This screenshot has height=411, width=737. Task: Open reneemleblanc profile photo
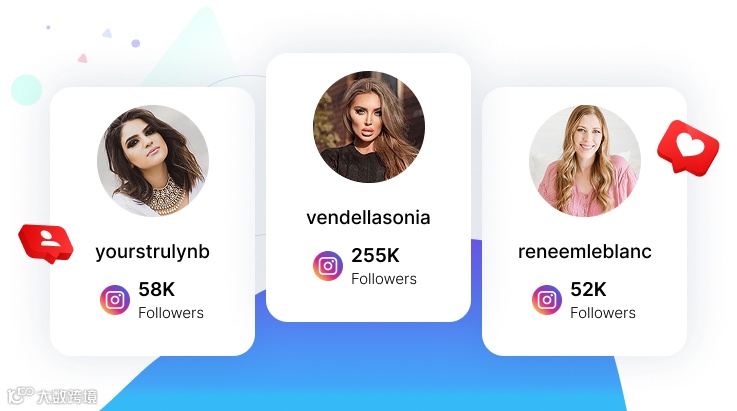pos(585,160)
